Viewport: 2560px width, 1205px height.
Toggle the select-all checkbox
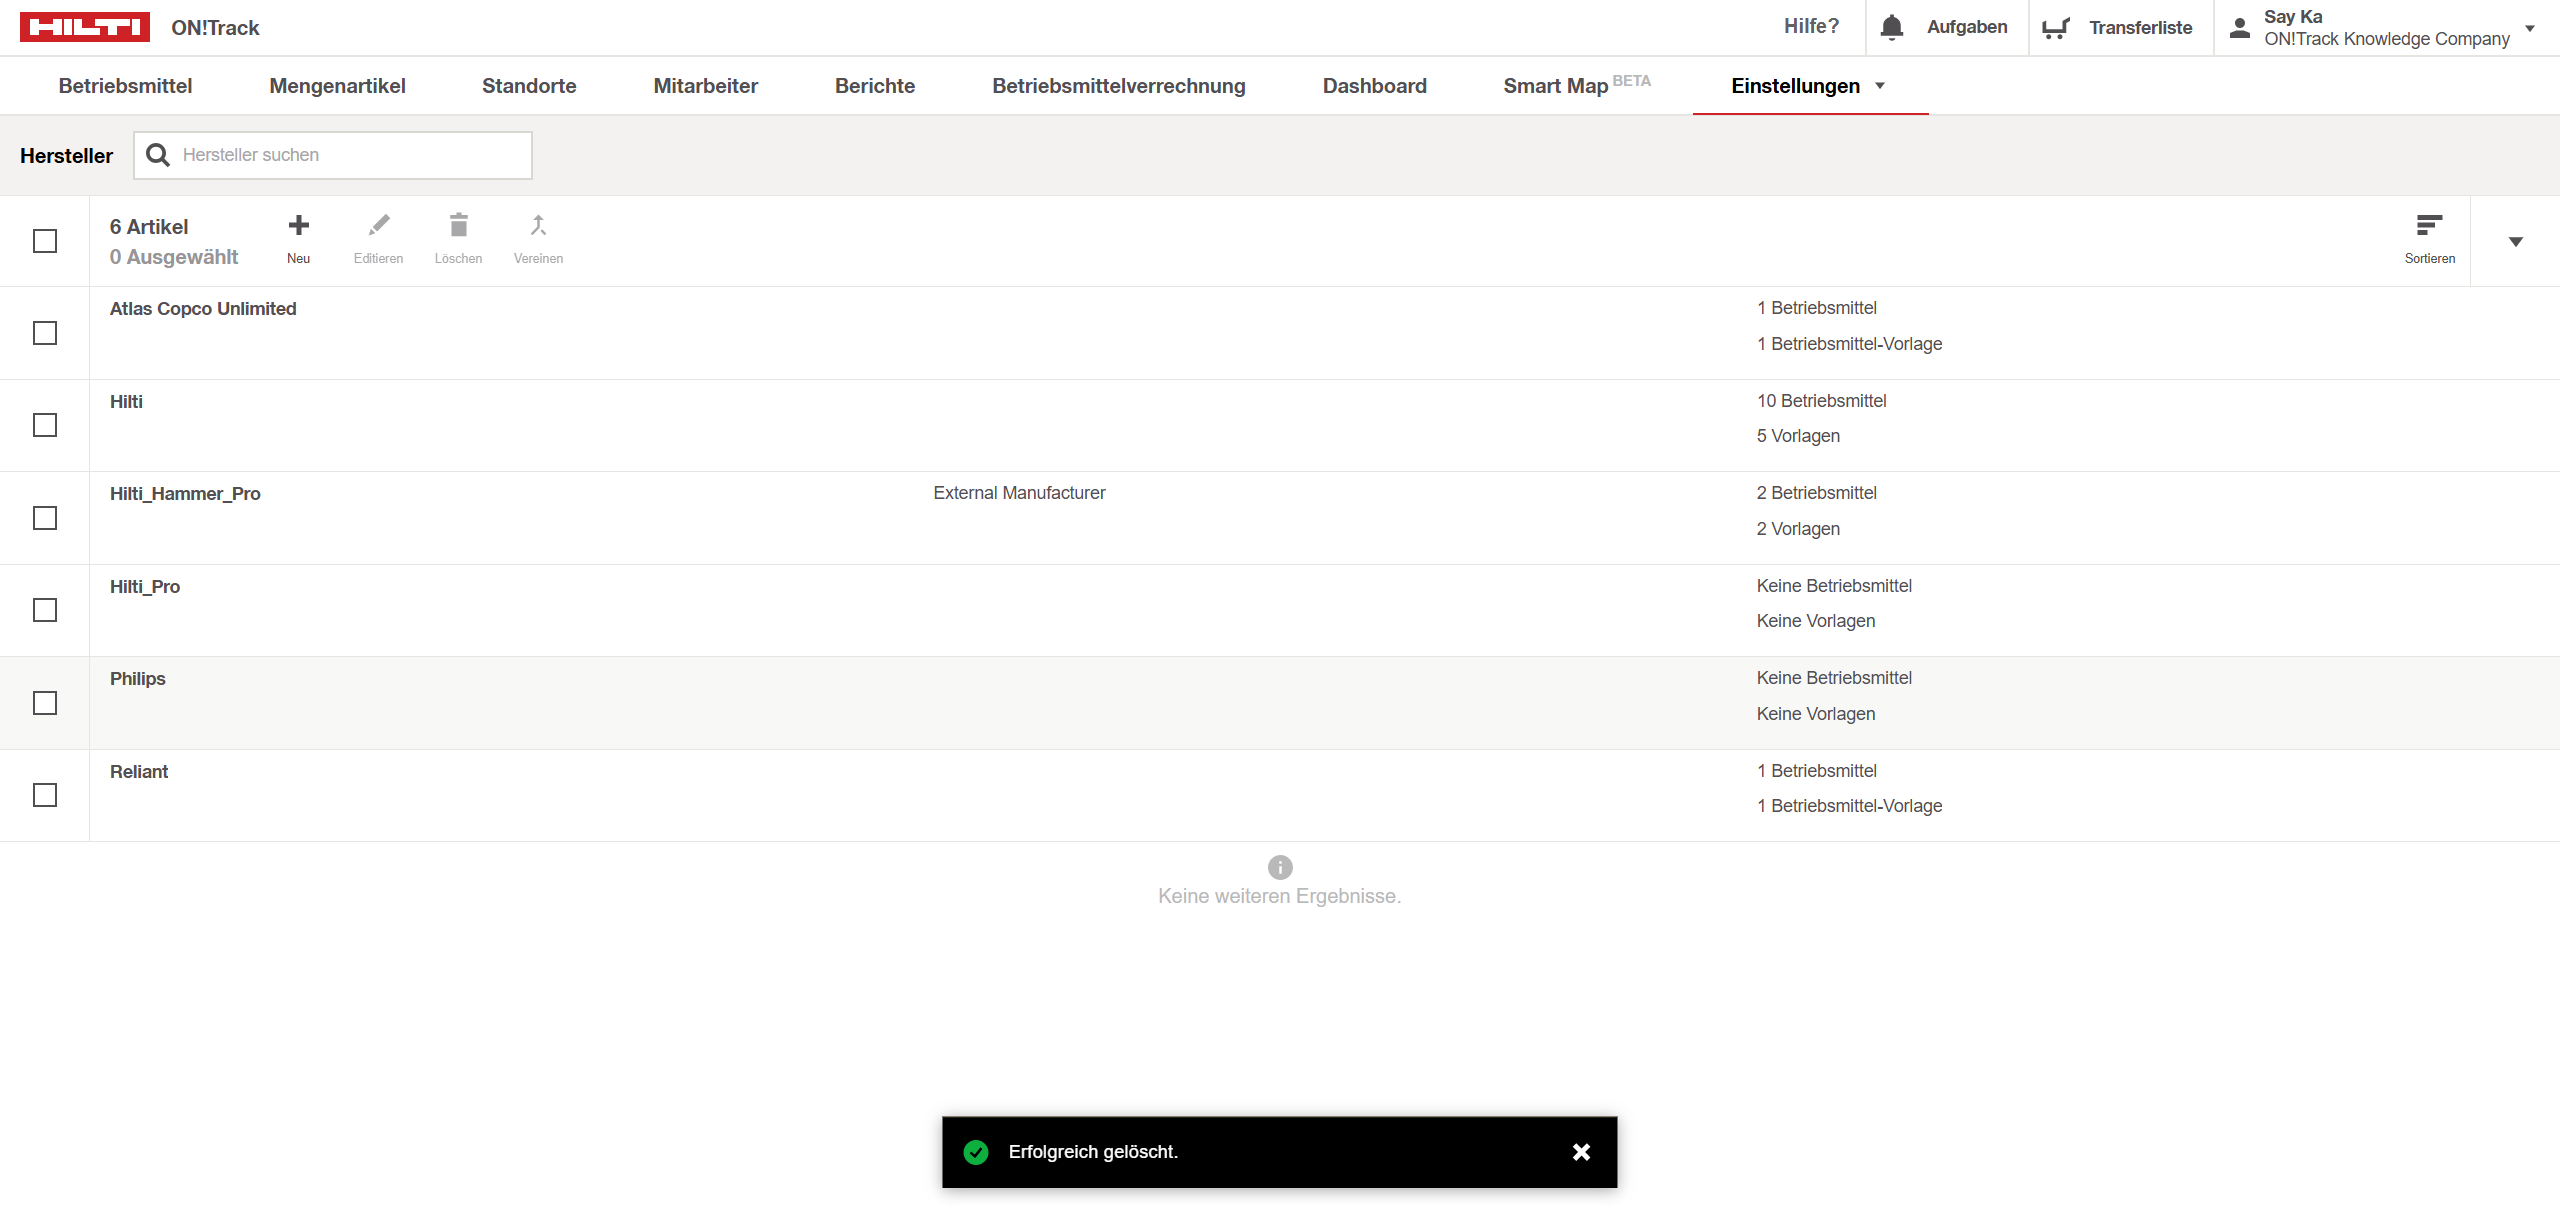(x=45, y=241)
